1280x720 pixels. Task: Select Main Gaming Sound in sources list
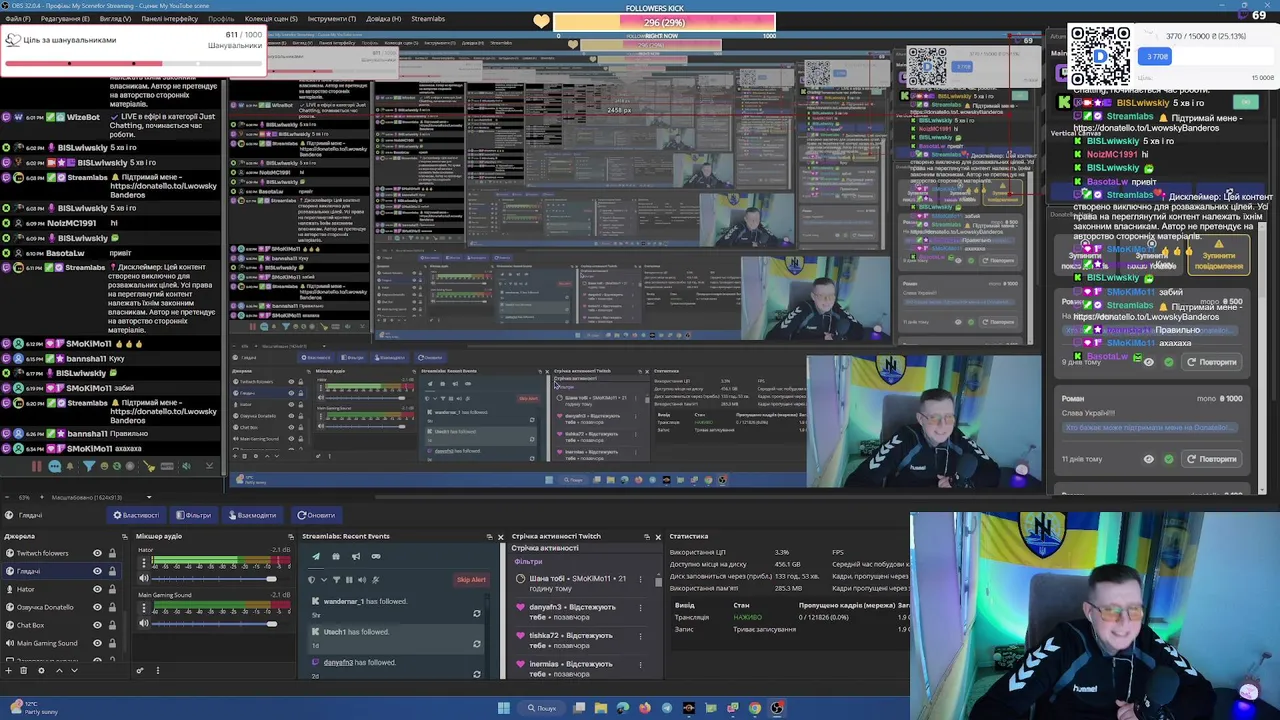47,643
